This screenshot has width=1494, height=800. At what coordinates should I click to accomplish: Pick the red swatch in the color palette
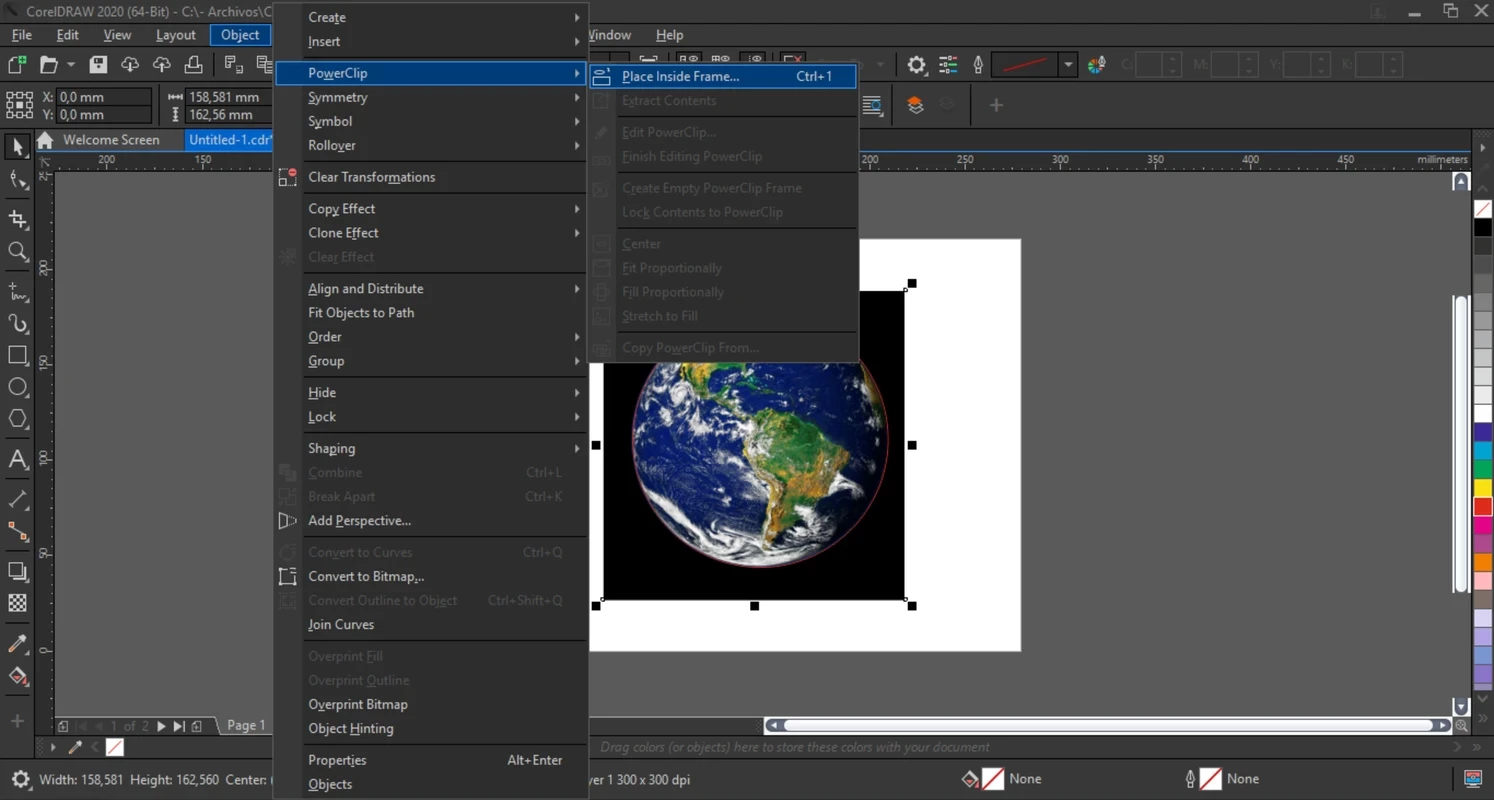(1483, 507)
